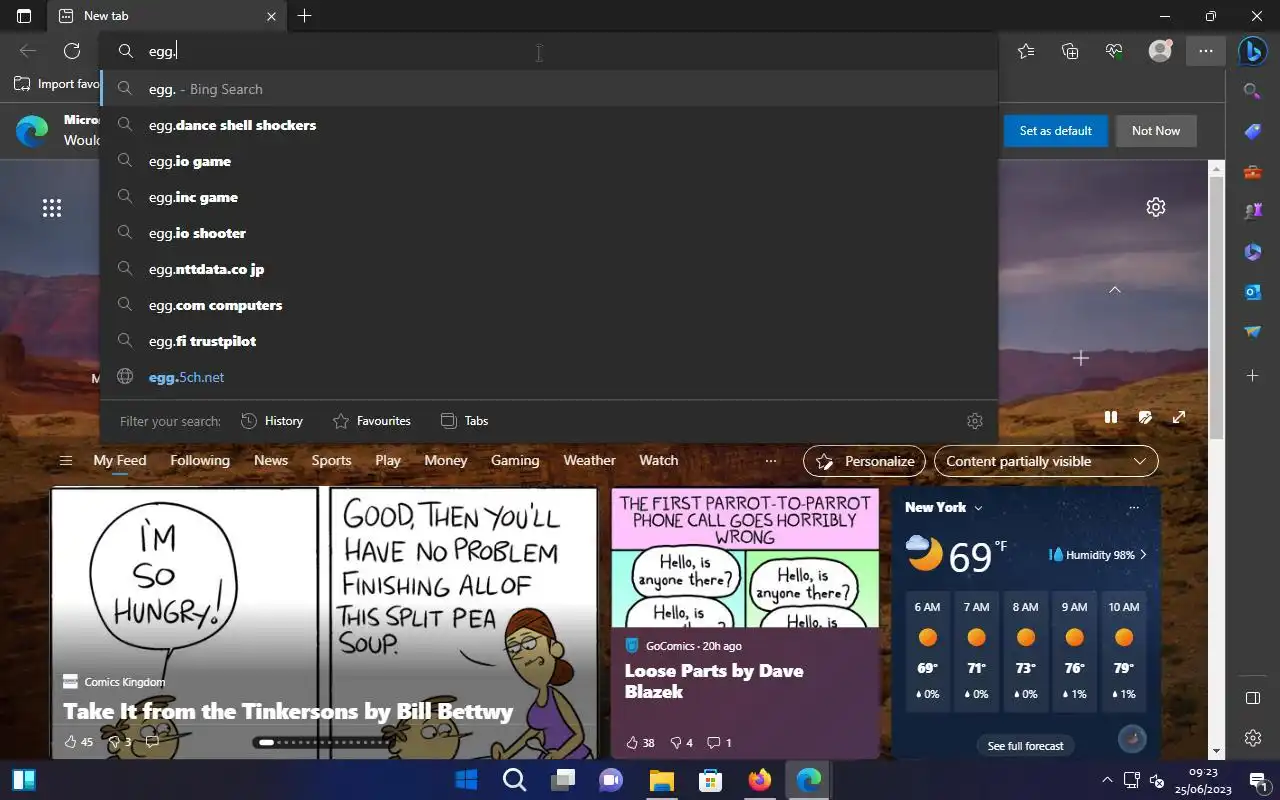Open File Explorer from taskbar
1280x800 pixels.
point(662,780)
